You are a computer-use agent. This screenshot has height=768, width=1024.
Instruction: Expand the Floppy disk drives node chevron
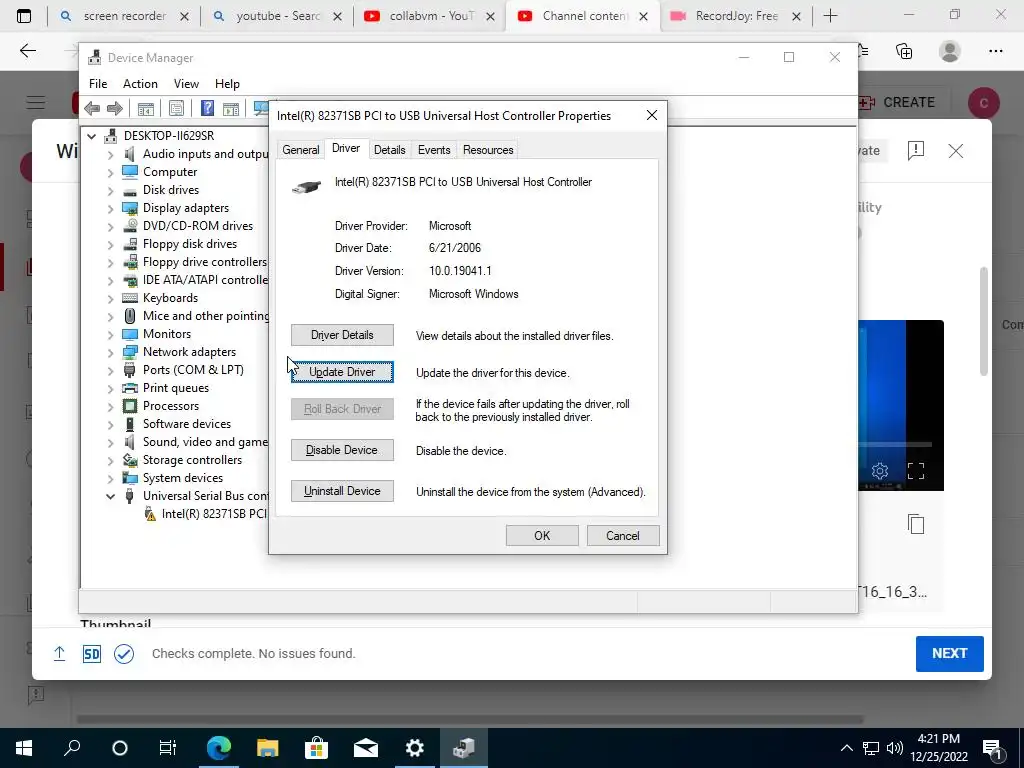[x=110, y=244]
